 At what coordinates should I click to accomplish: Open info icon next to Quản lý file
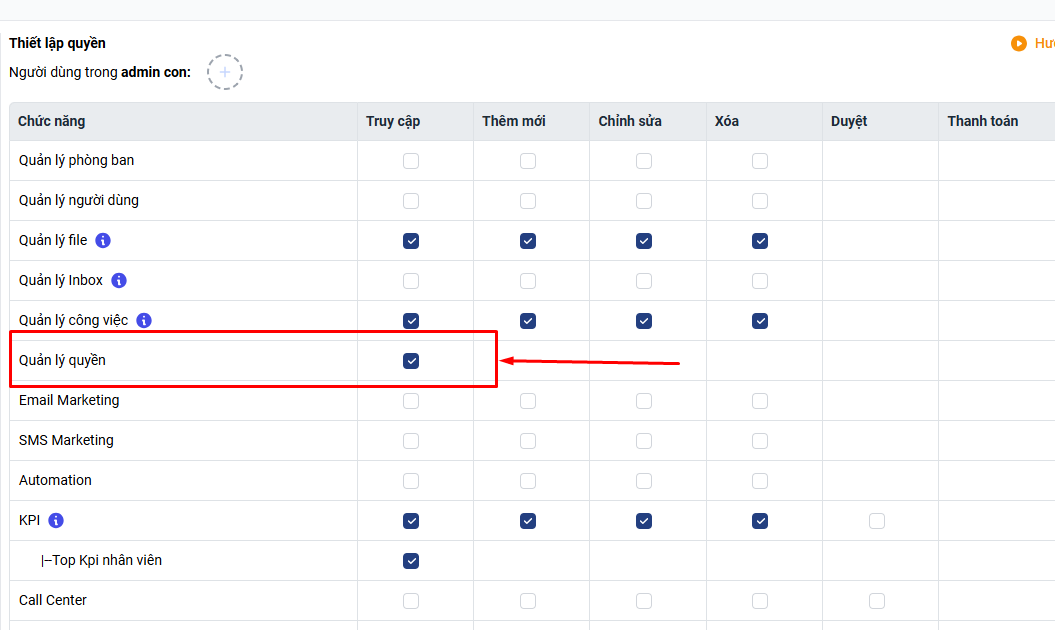tap(103, 241)
